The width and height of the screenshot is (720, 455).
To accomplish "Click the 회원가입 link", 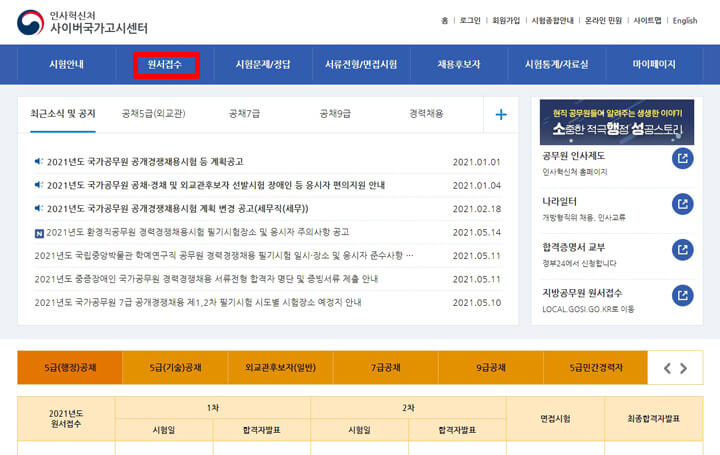I will (x=506, y=21).
